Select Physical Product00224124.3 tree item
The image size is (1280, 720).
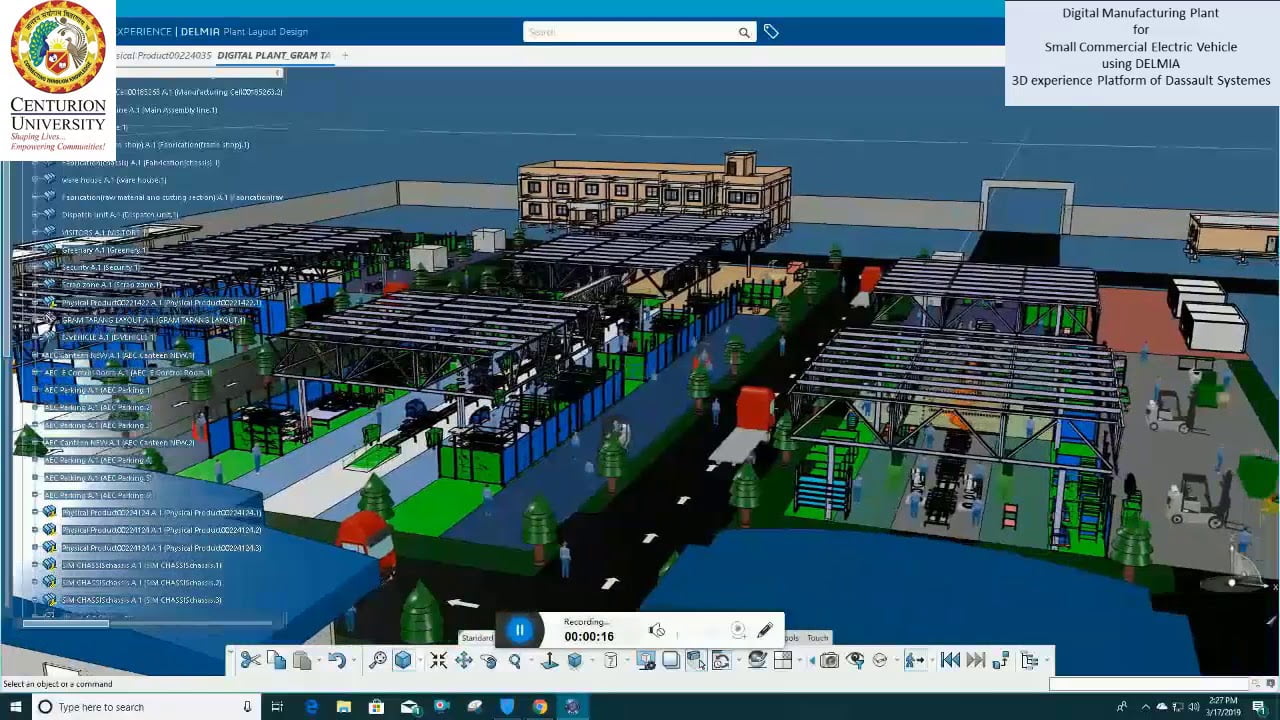coord(161,547)
